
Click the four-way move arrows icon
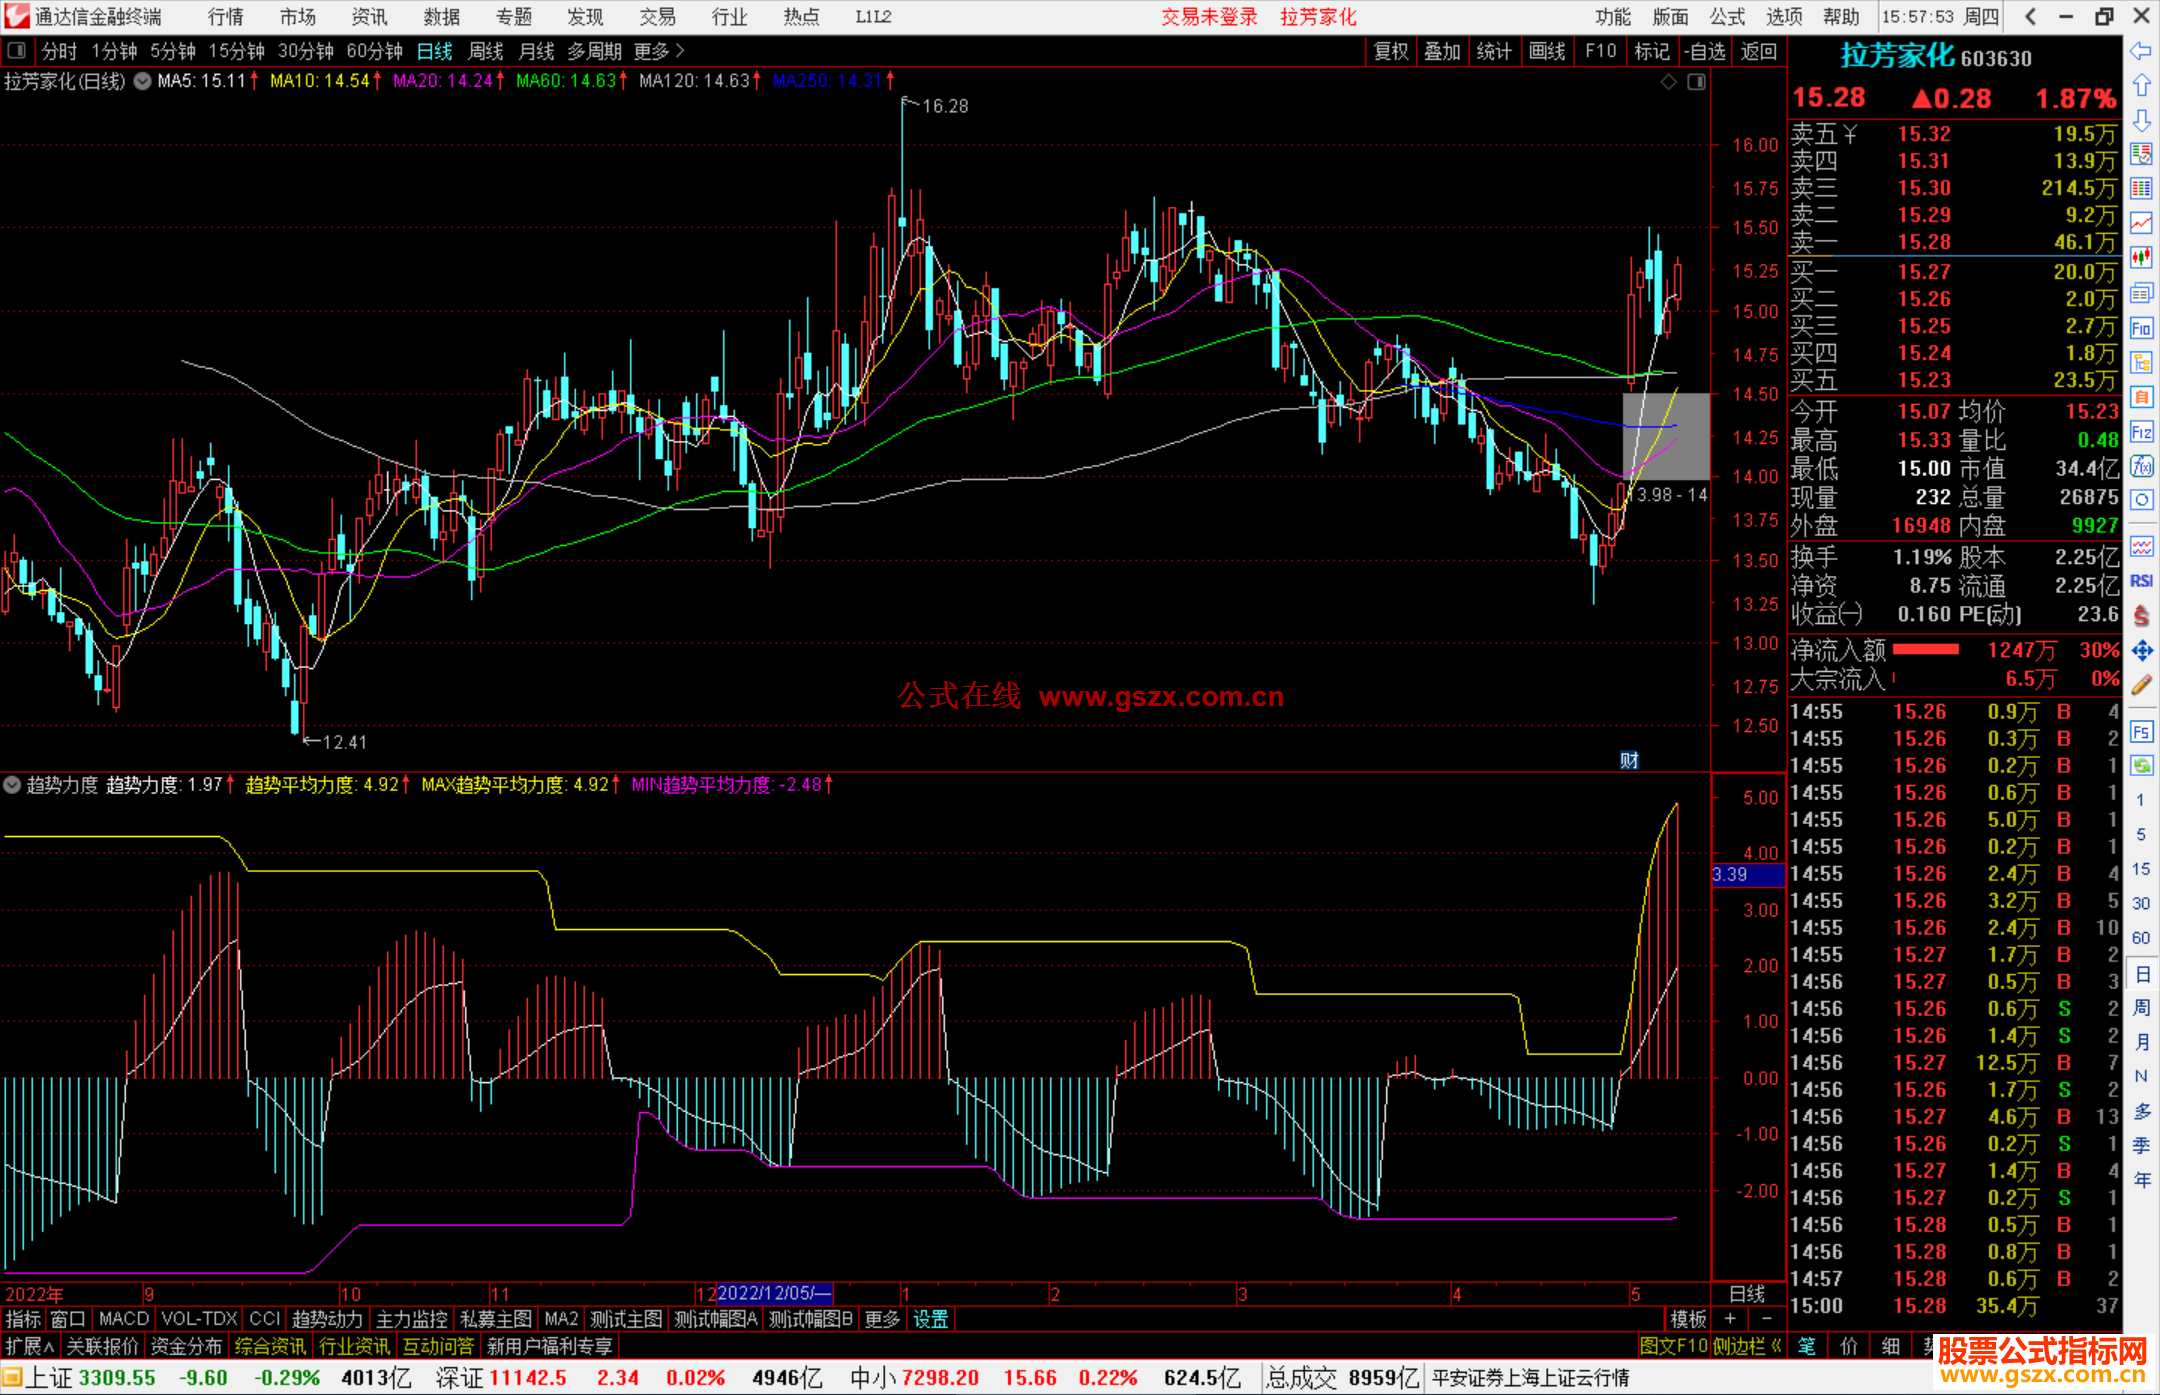[x=2141, y=651]
